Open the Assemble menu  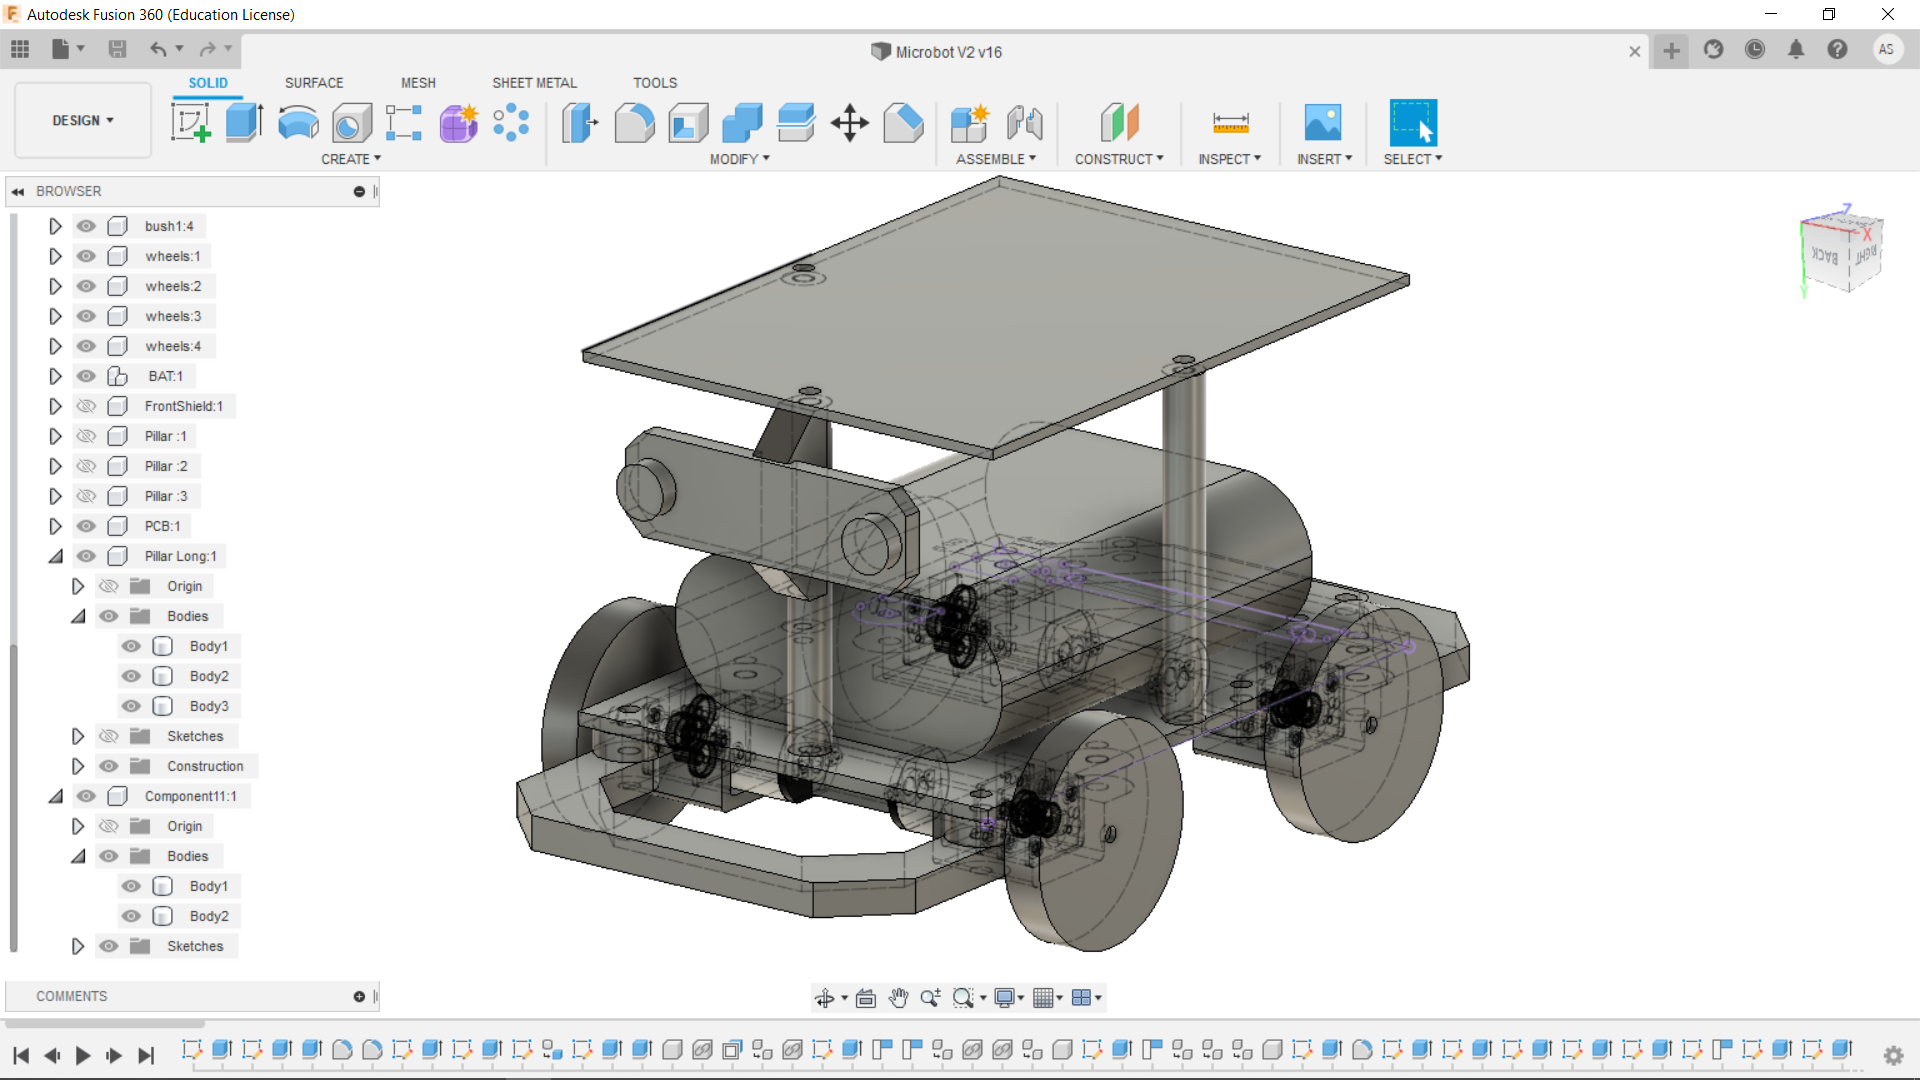(994, 158)
